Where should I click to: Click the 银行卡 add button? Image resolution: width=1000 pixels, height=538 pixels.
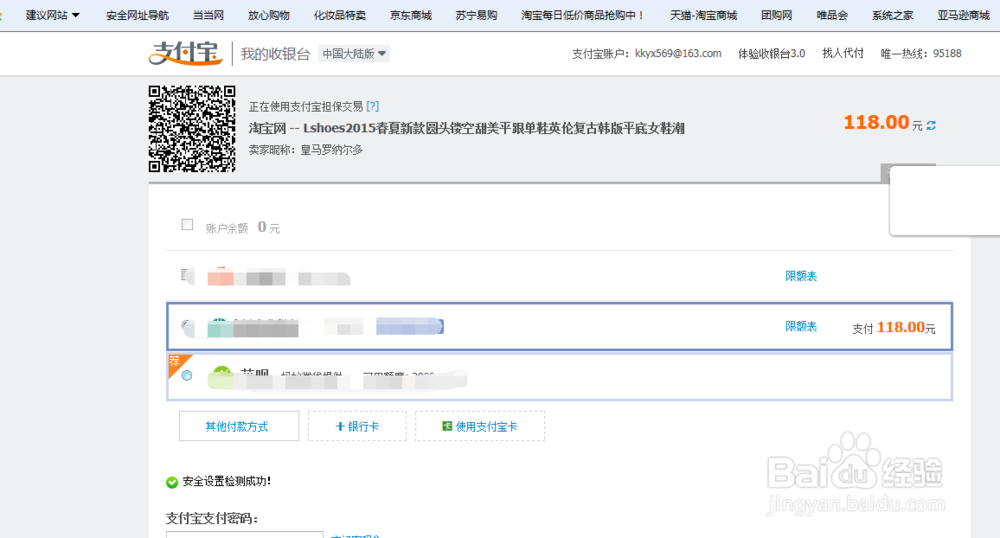coord(357,426)
